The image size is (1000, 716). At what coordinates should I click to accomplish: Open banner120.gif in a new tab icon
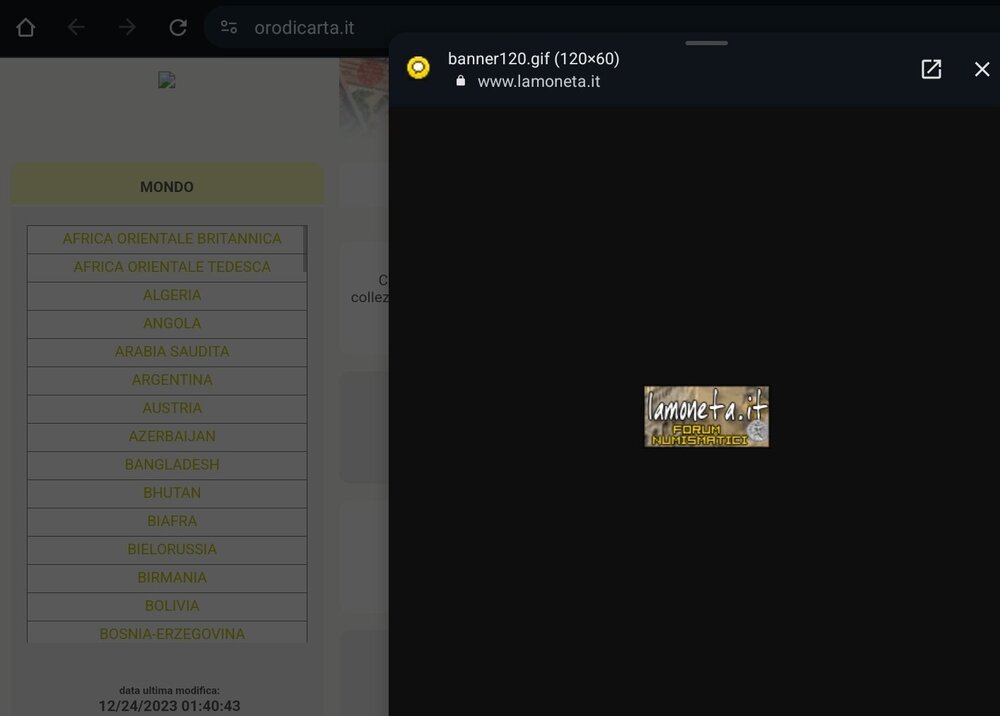[x=931, y=69]
